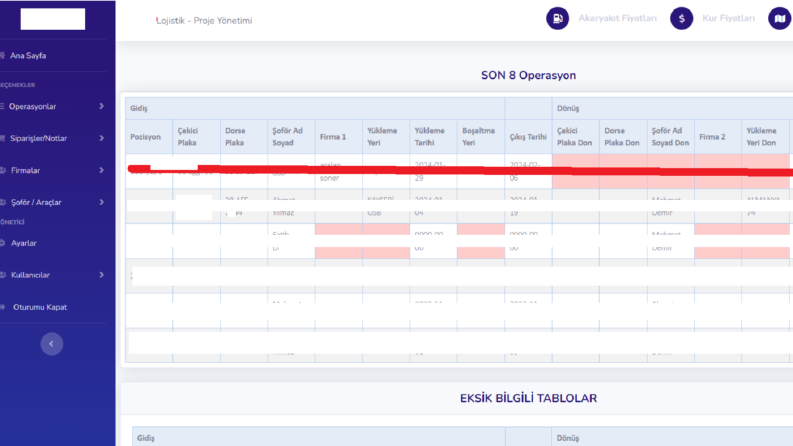The height and width of the screenshot is (446, 793).
Task: Open the Firmalar menu
Action: (25, 170)
